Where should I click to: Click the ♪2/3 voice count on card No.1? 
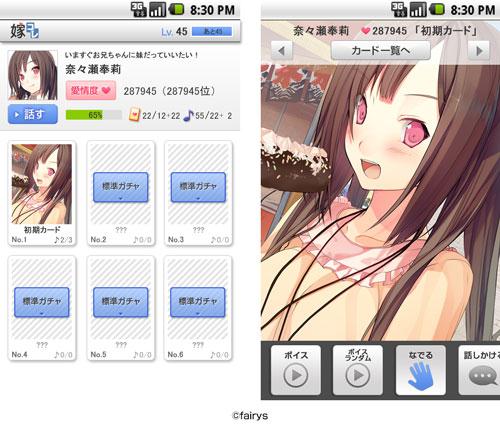(x=63, y=240)
